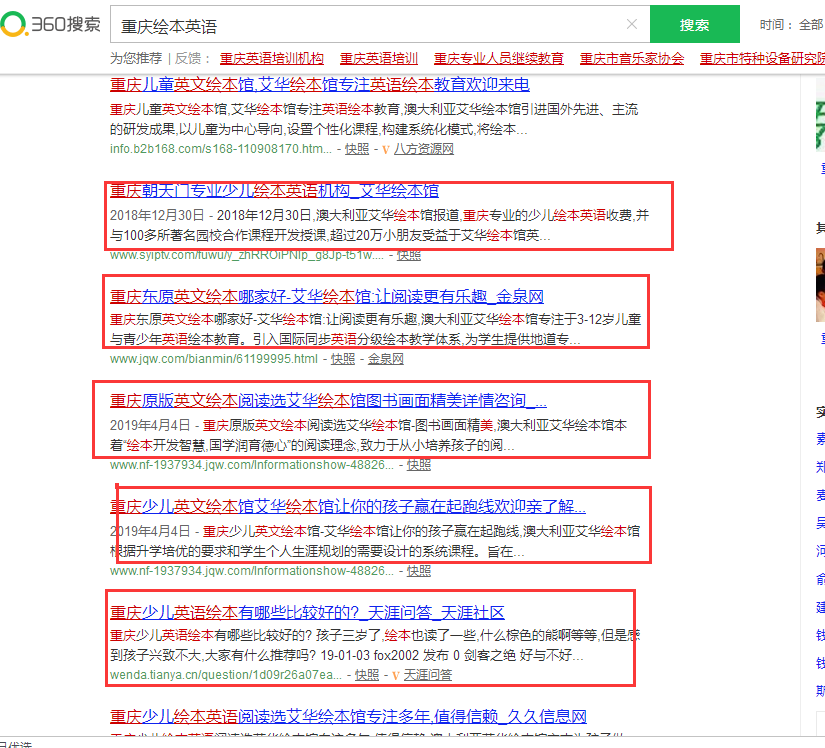Click the V verified icon beside 八方资源网
Screen dimensions: 825x748
coord(386,149)
